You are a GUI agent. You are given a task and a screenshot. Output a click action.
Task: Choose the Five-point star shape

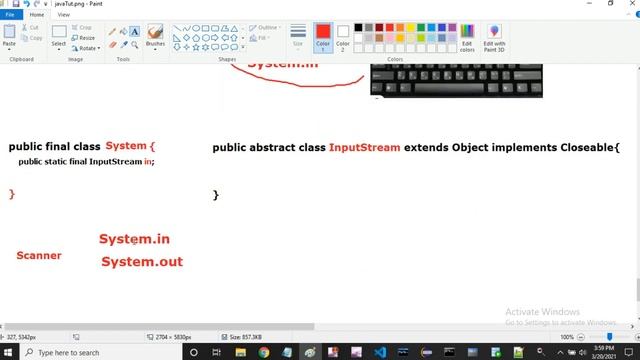click(196, 47)
